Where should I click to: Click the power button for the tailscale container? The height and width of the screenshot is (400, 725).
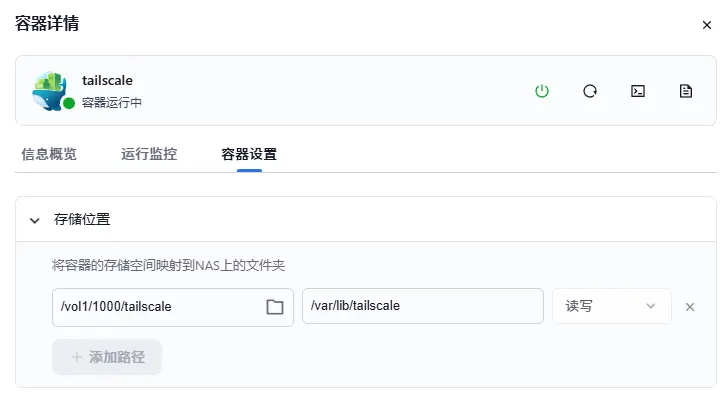tap(542, 91)
